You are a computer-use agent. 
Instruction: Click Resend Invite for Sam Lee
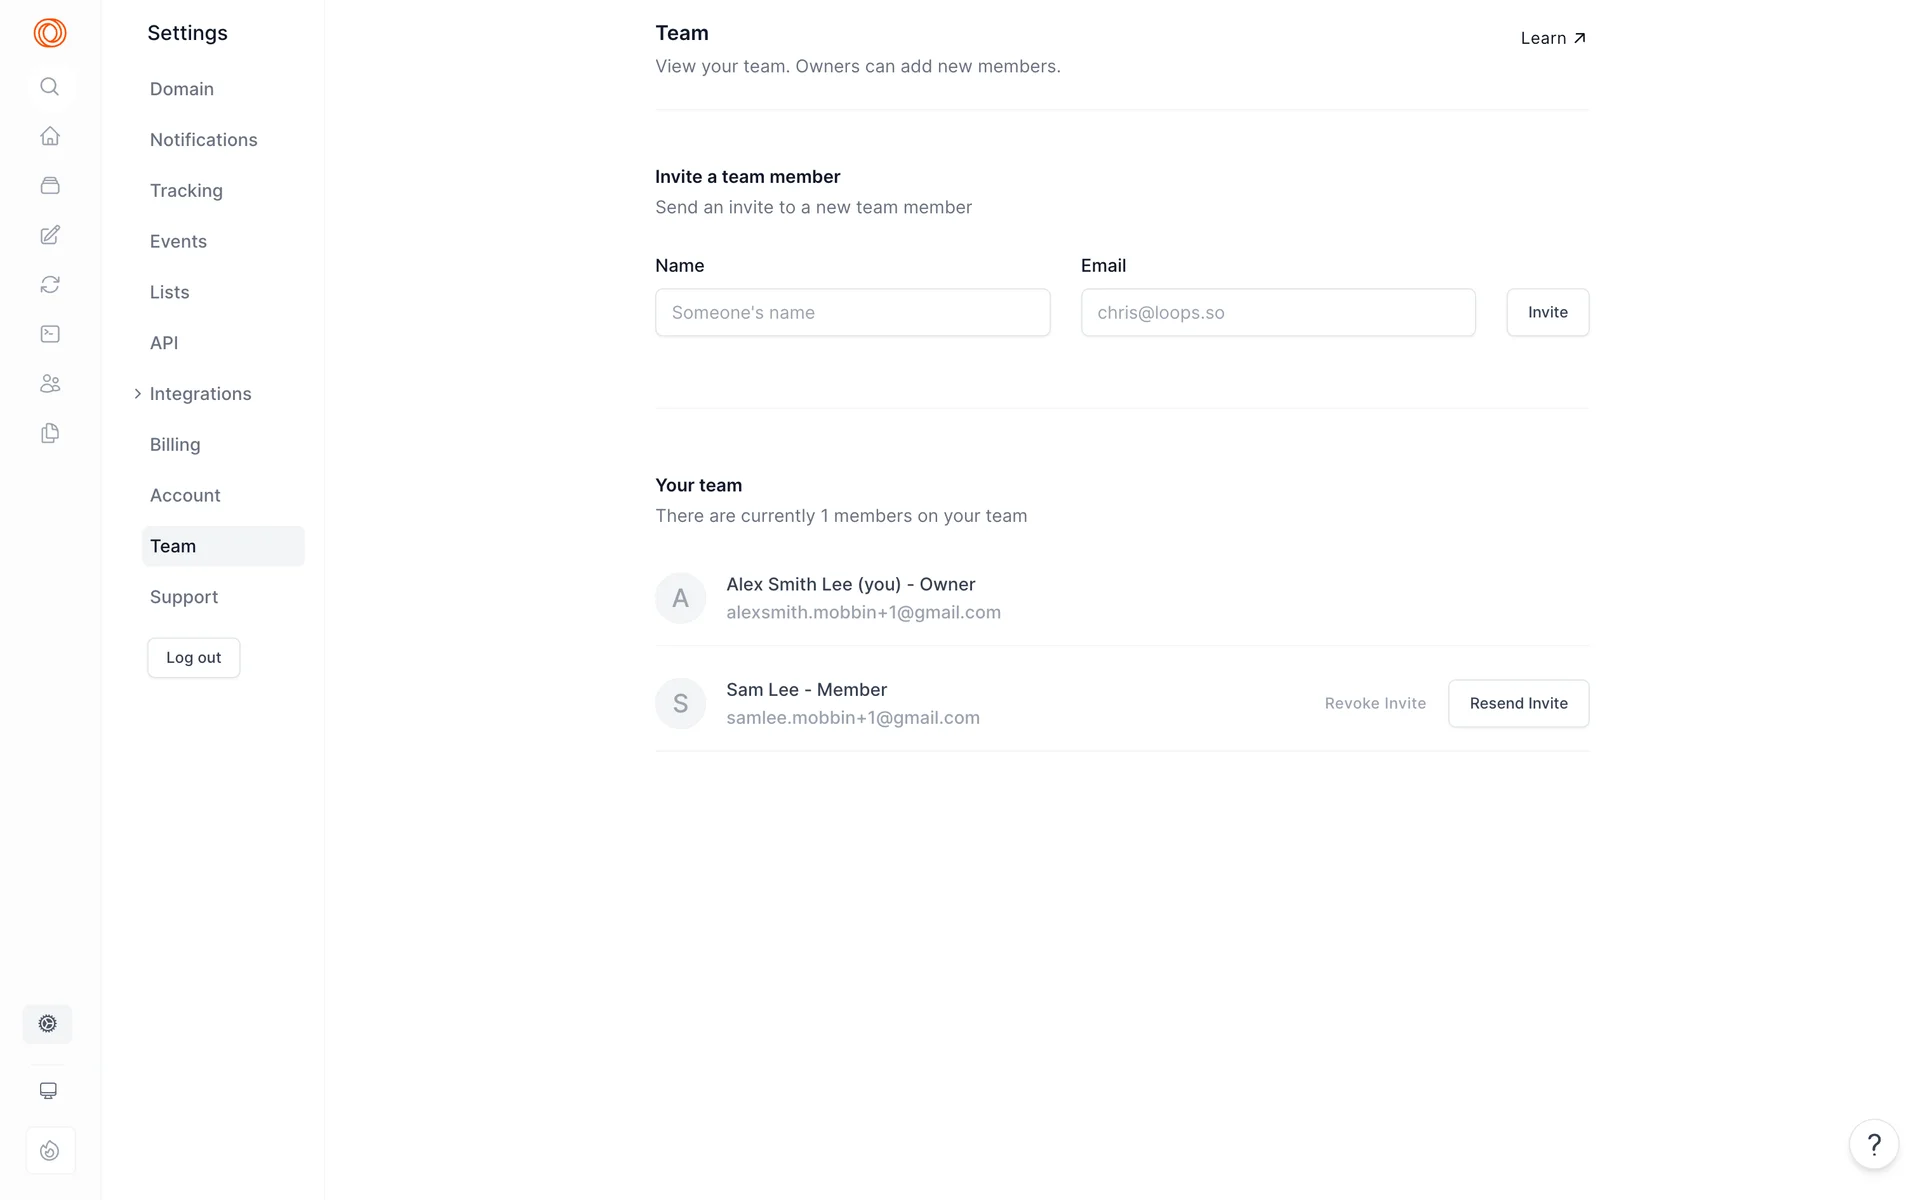(1518, 704)
